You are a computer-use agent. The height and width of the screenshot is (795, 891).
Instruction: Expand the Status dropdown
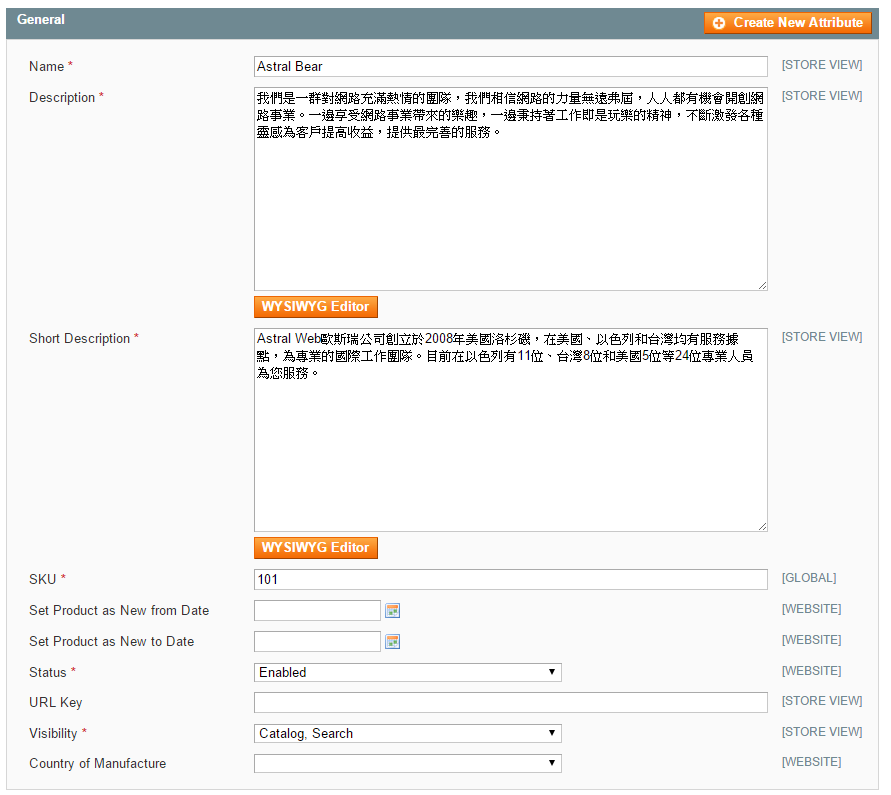[x=408, y=673]
